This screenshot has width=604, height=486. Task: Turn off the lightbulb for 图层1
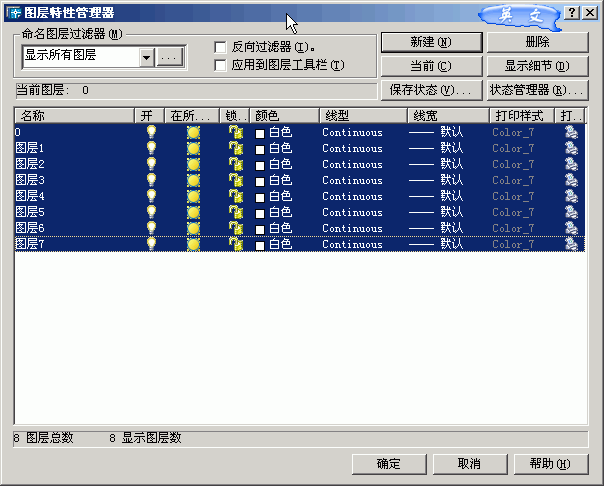151,148
